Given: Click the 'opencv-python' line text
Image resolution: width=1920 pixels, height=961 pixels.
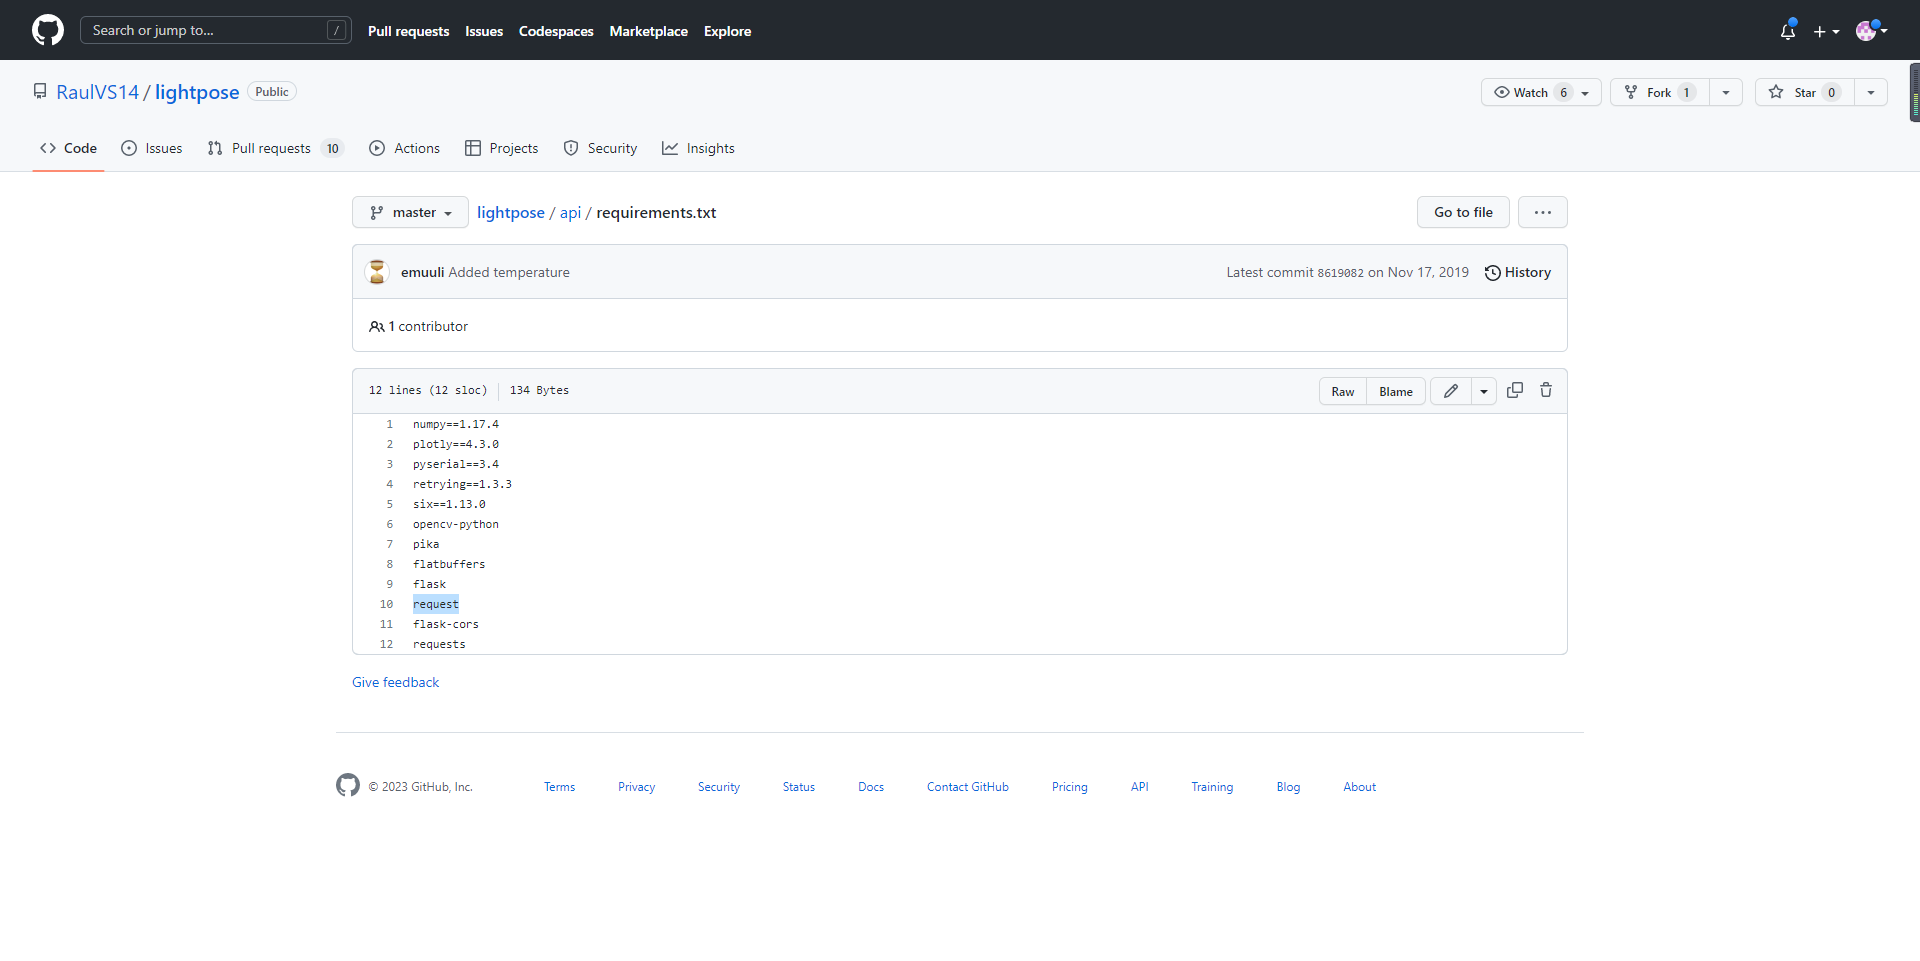Looking at the screenshot, I should coord(456,524).
